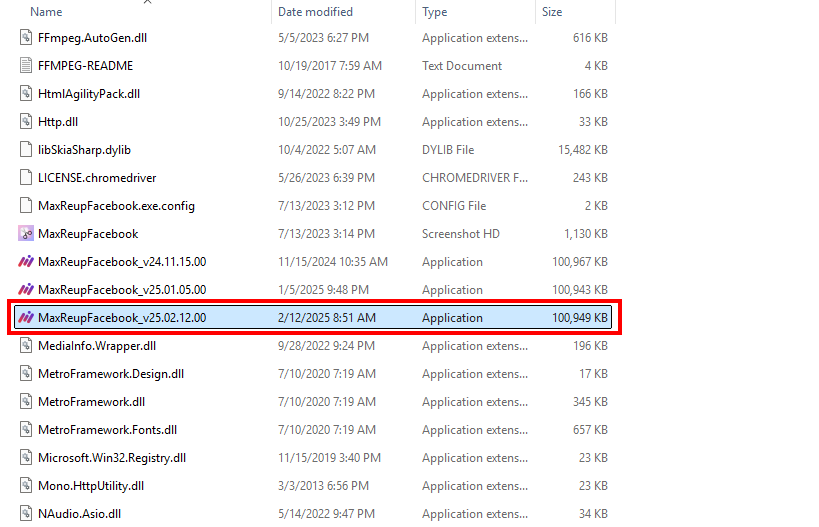819x527 pixels.
Task: Select the libSkiaSharp.dylib file name
Action: click(x=84, y=150)
